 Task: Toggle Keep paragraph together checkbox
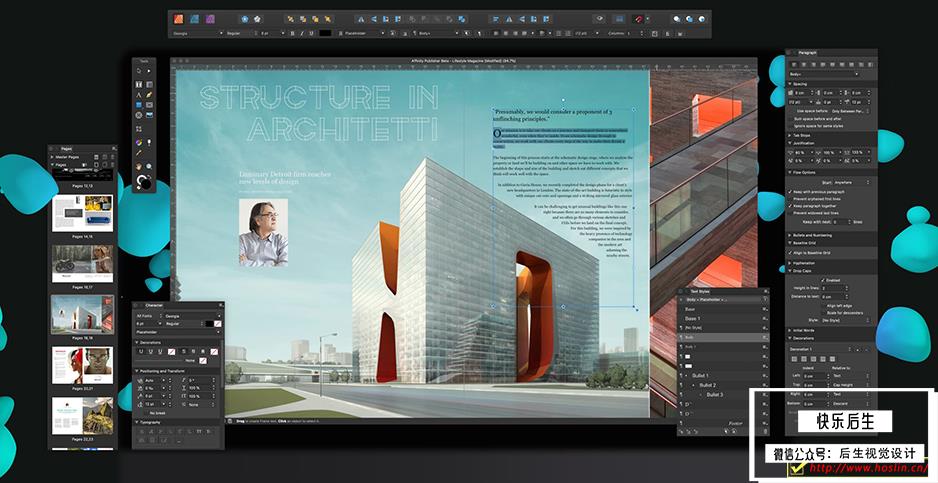pos(790,206)
